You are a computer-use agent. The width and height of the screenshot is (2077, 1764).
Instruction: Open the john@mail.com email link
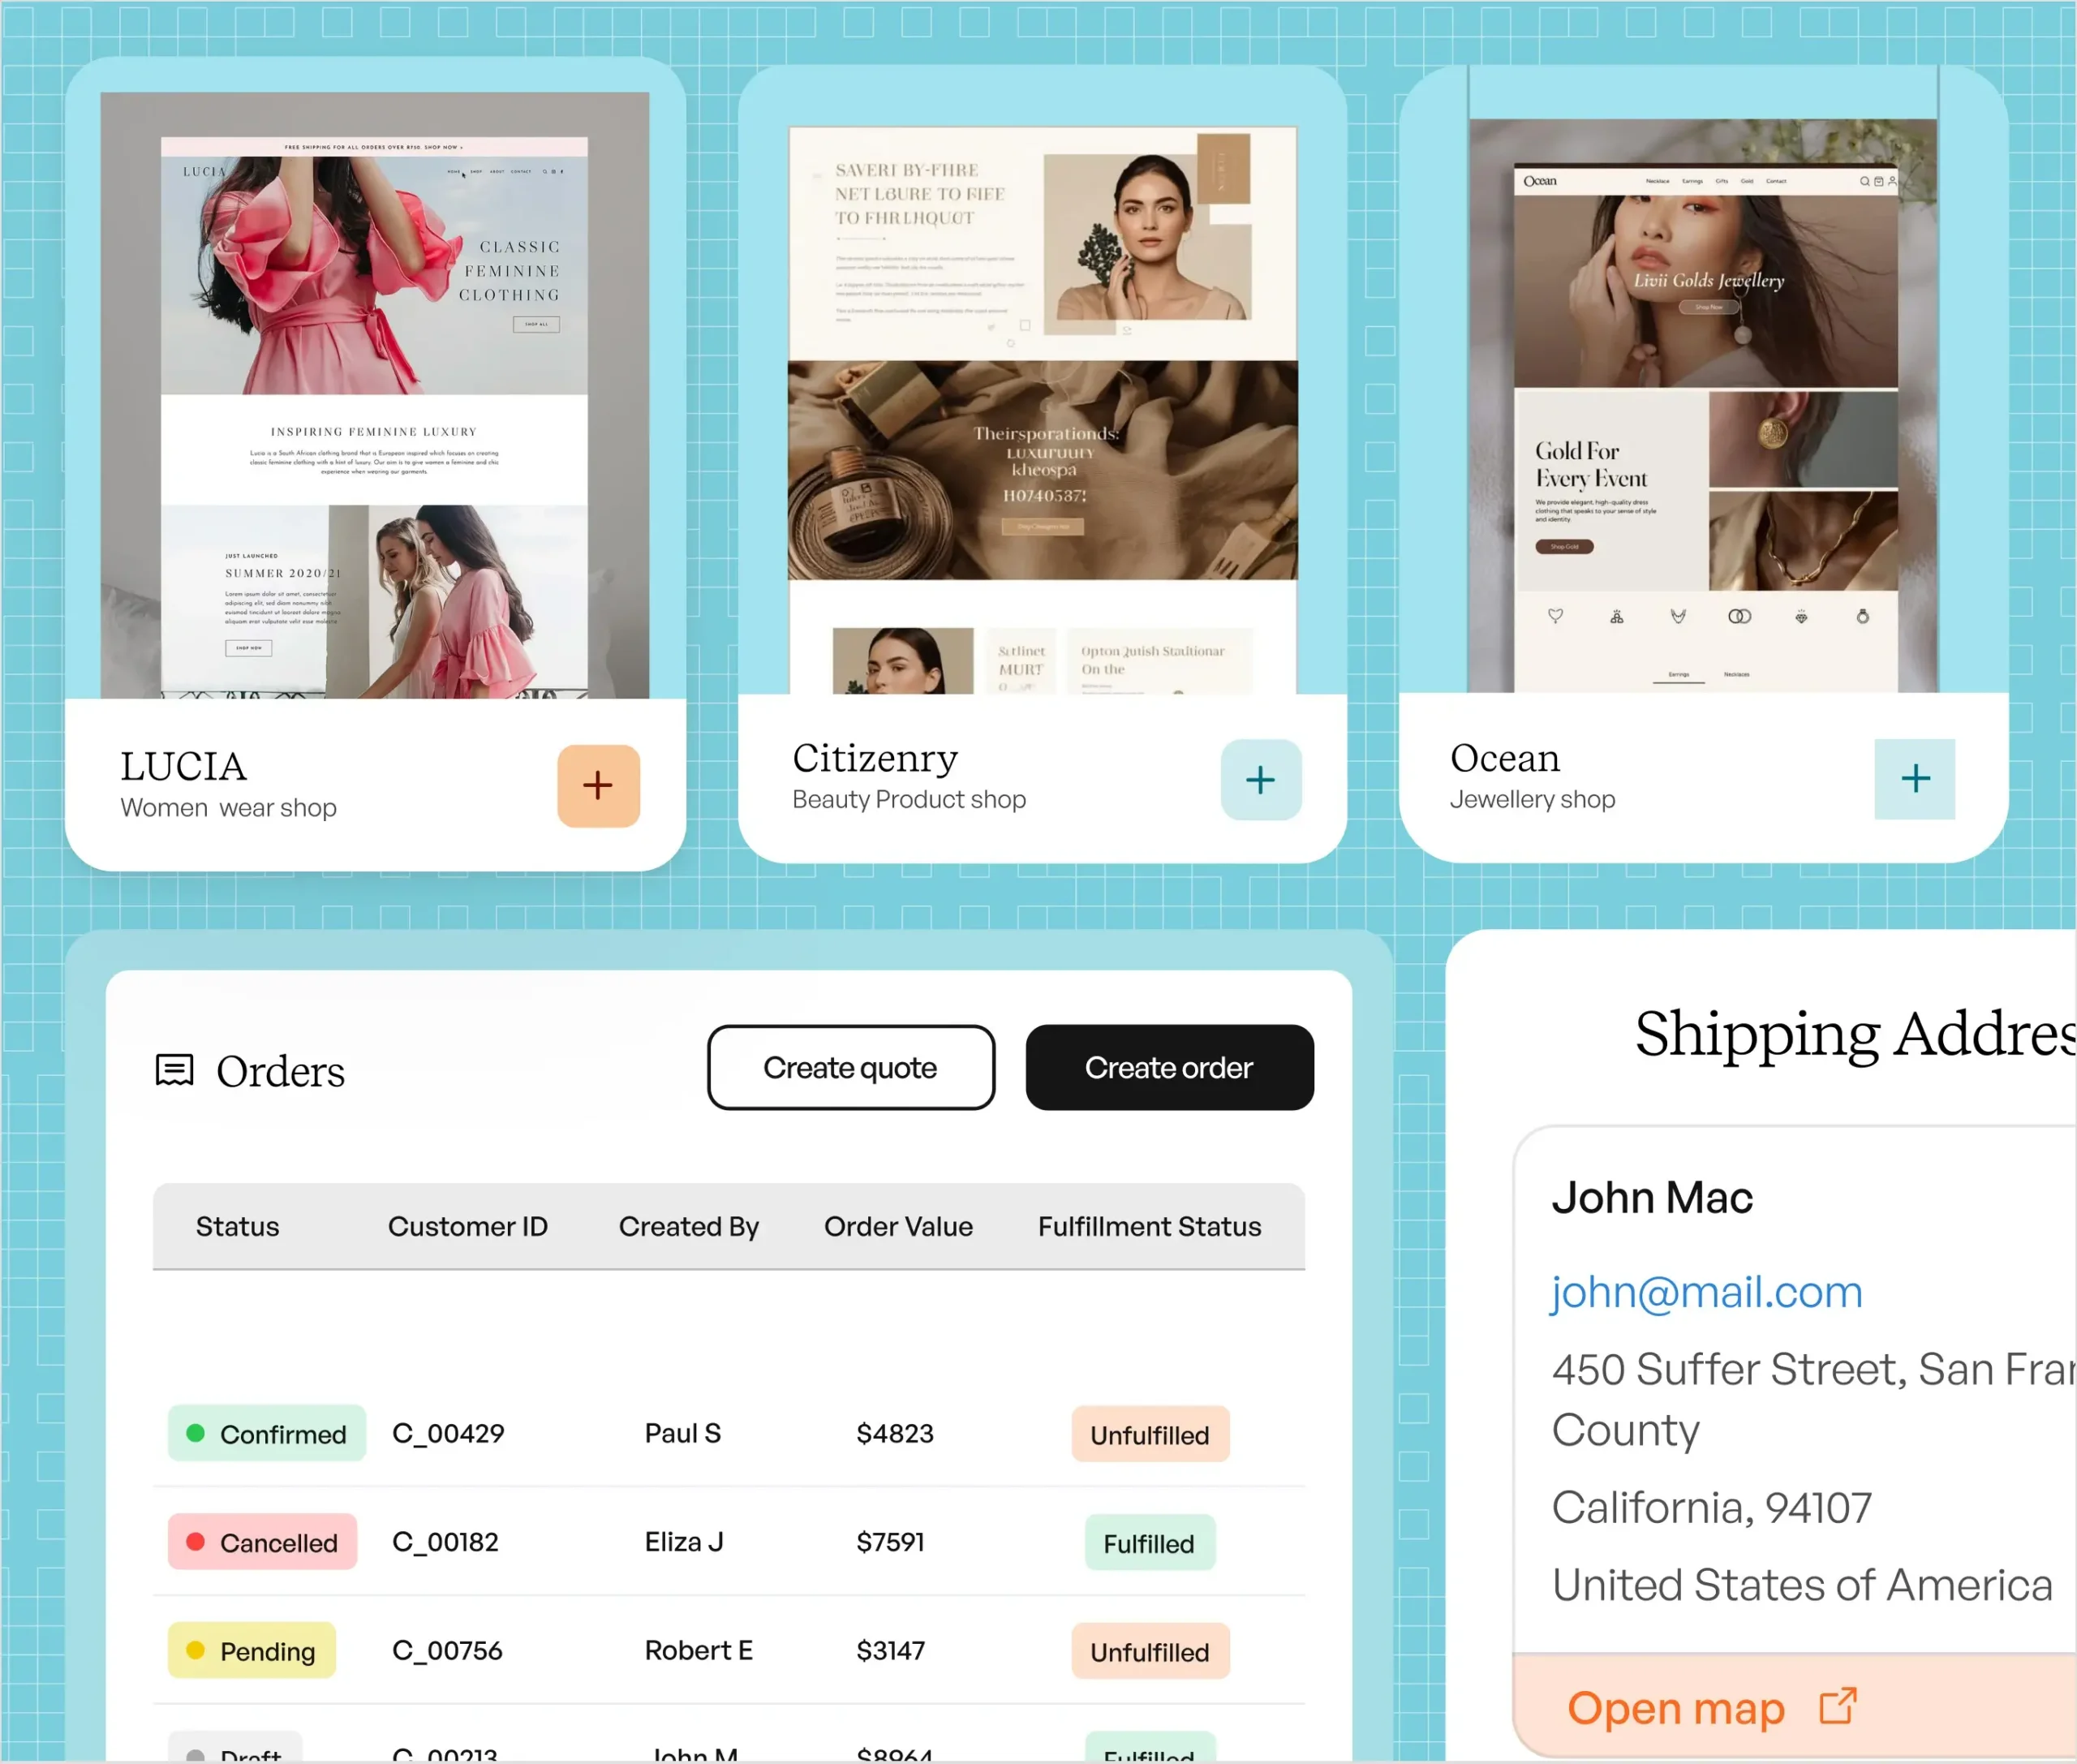point(1707,1292)
